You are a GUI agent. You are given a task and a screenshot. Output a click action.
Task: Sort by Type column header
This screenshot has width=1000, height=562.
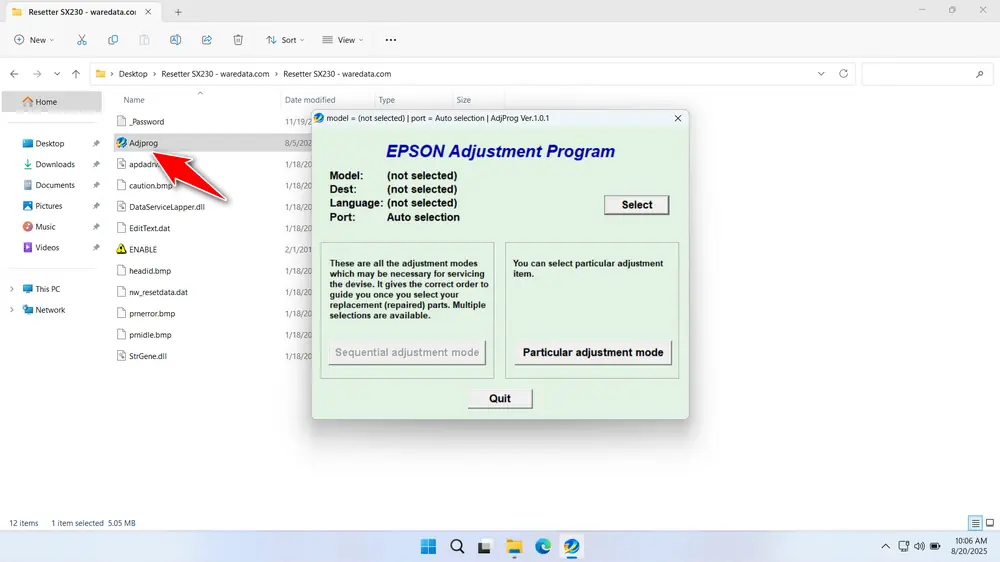[x=386, y=100]
